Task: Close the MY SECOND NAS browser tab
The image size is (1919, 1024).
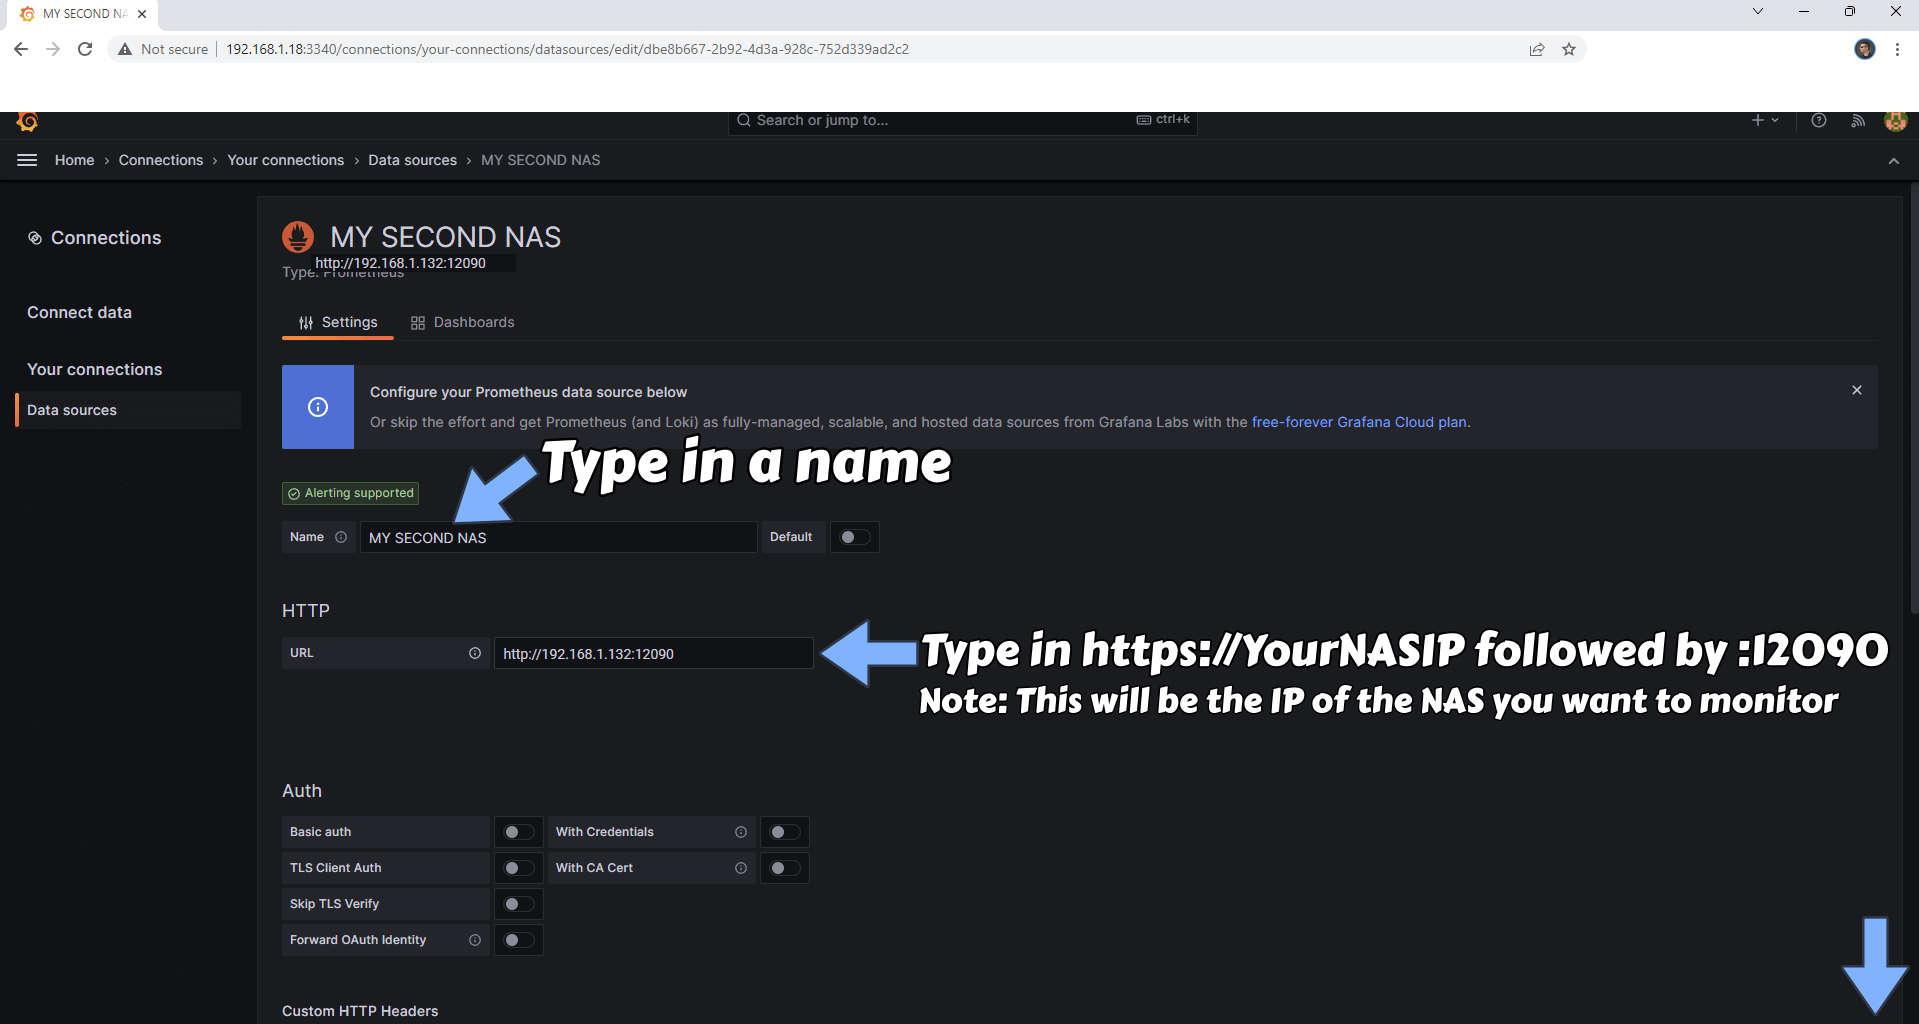Action: click(x=142, y=14)
